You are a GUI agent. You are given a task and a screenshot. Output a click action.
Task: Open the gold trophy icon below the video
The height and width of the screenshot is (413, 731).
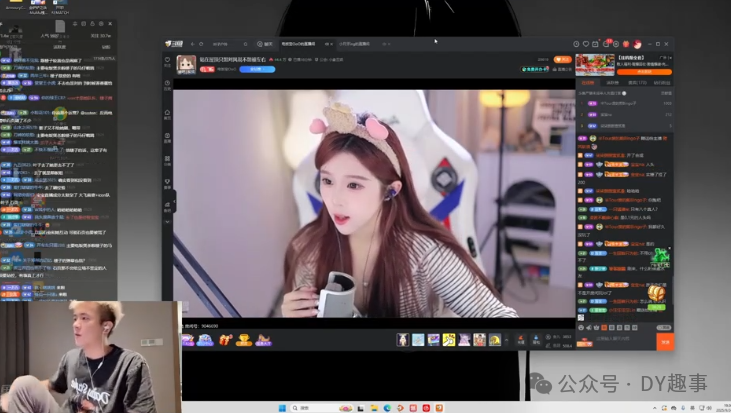(244, 340)
